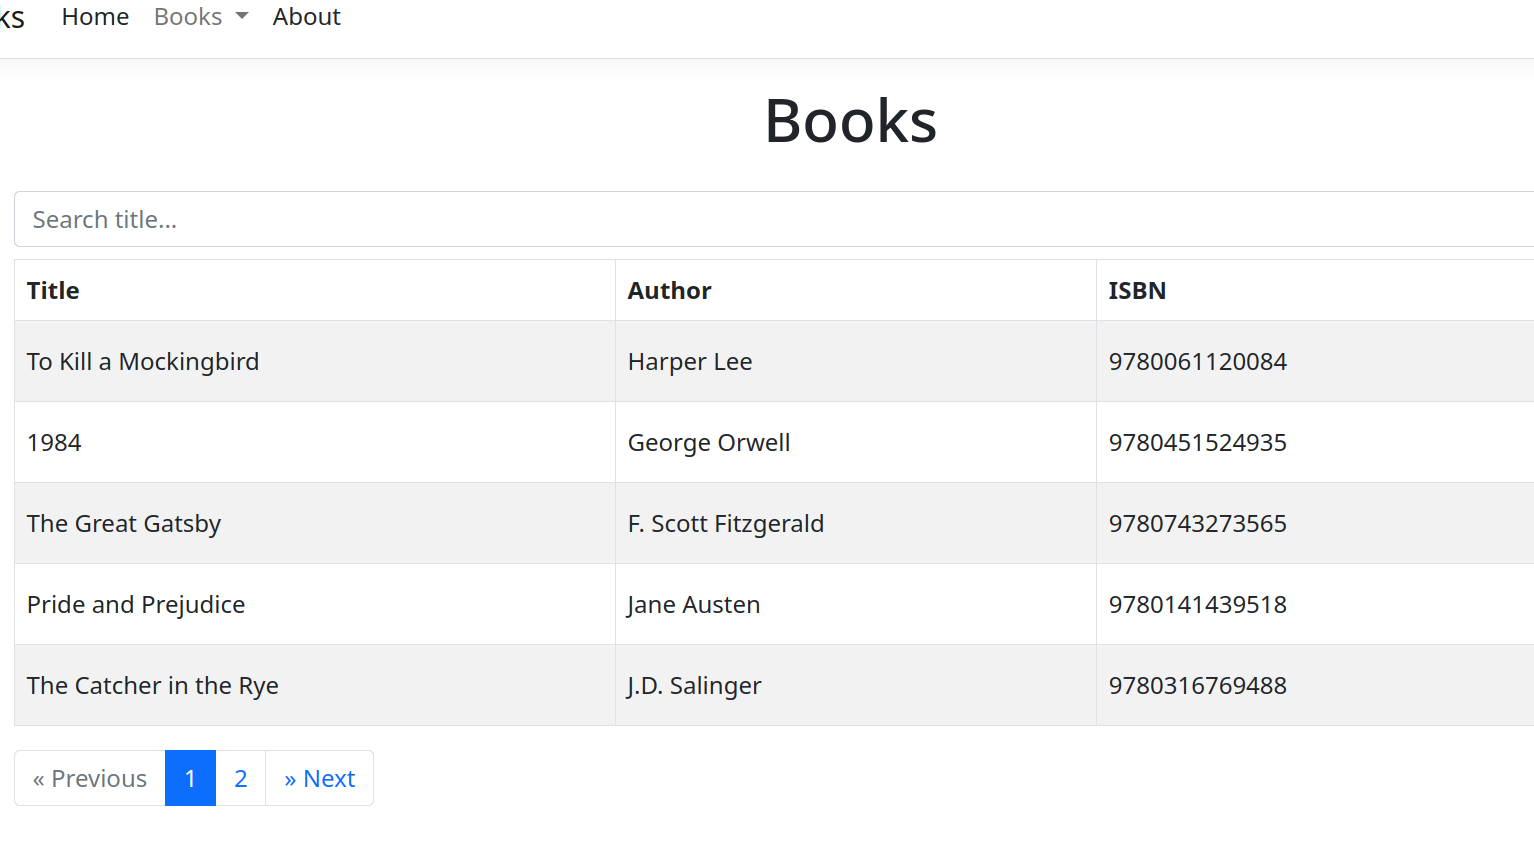Click the Search title input field
This screenshot has width=1534, height=856.
coord(770,219)
